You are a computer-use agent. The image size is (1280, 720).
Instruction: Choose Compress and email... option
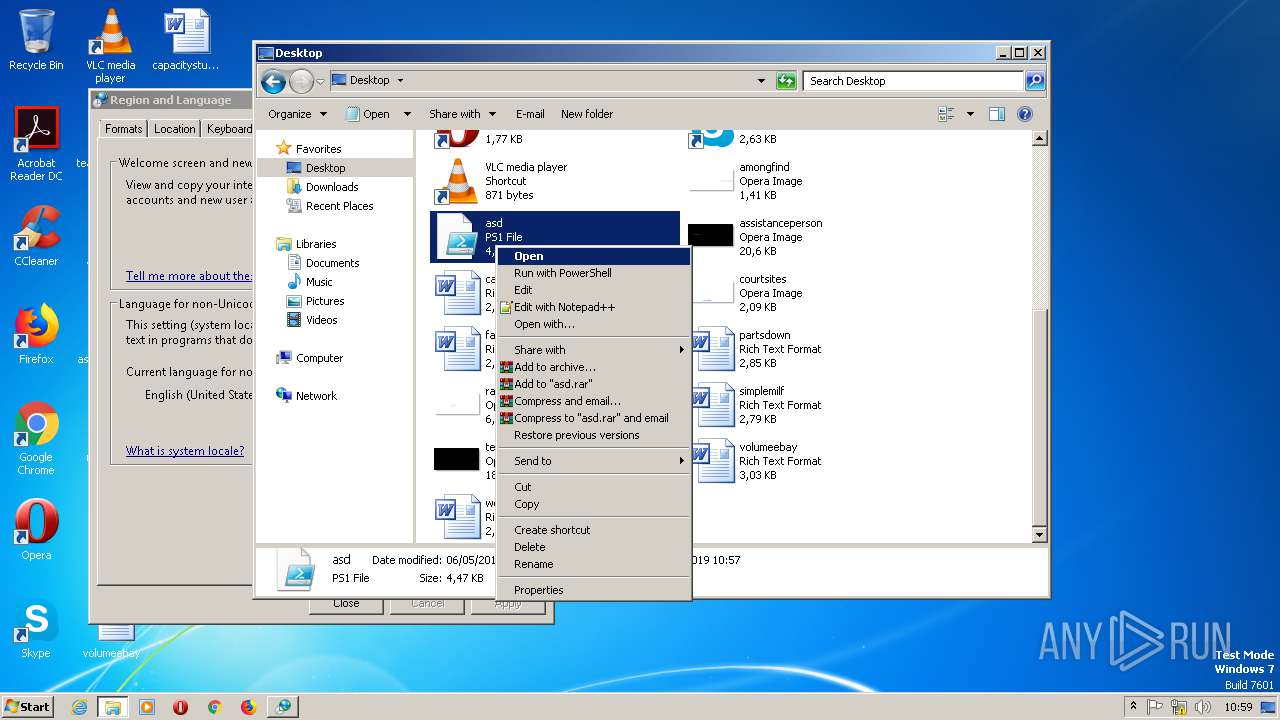pos(594,401)
